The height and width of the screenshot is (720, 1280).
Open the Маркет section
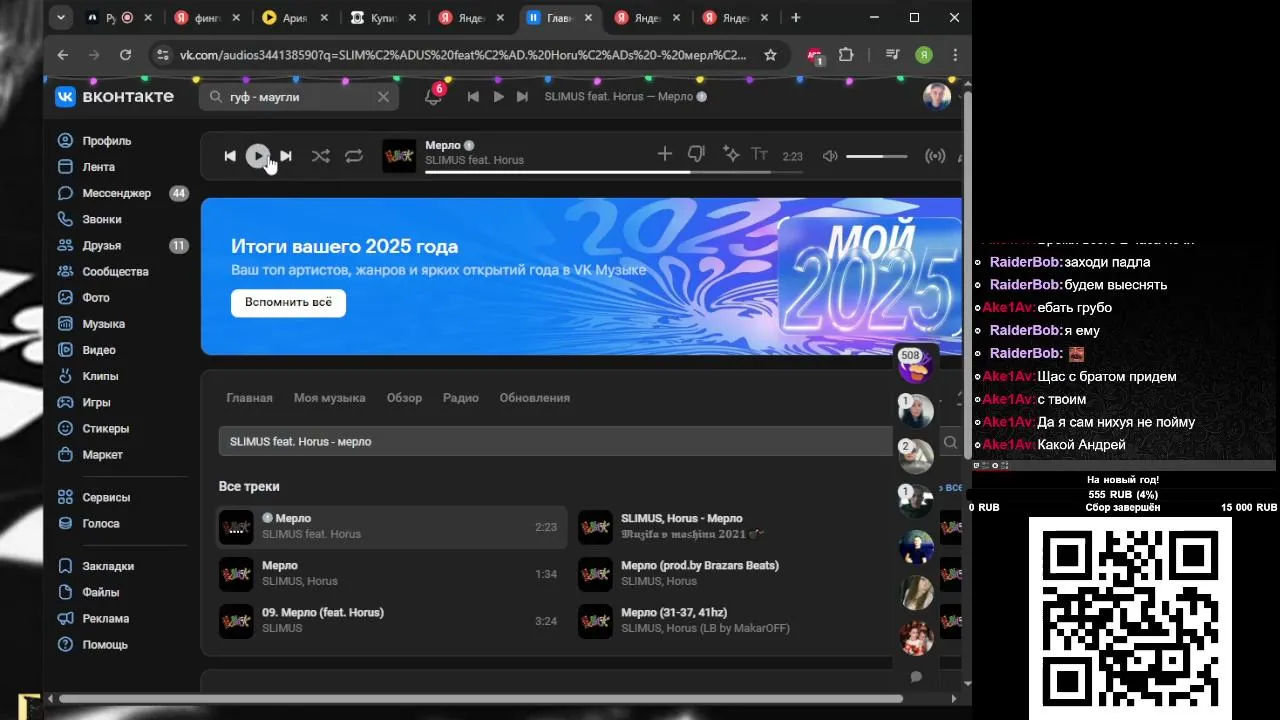[103, 454]
